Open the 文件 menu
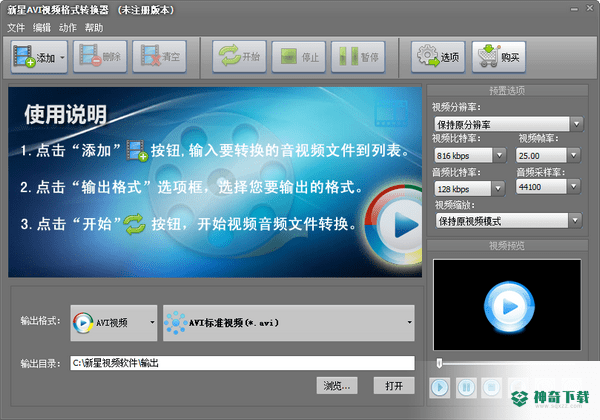The width and height of the screenshot is (600, 420). coord(16,28)
